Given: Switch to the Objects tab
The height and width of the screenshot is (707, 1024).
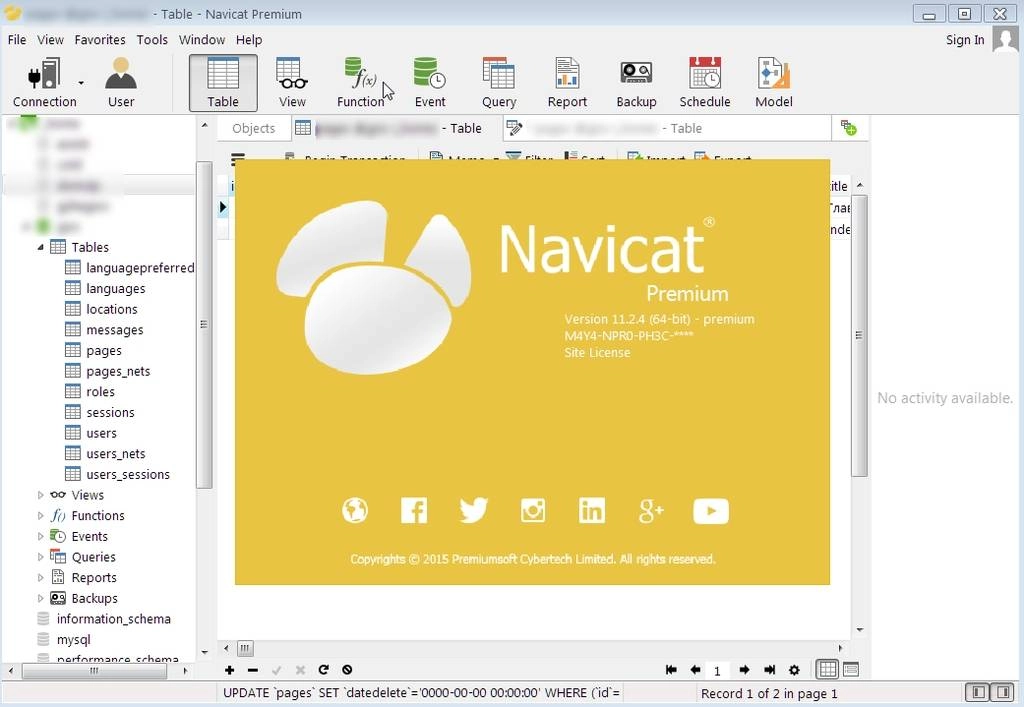Looking at the screenshot, I should [x=253, y=129].
